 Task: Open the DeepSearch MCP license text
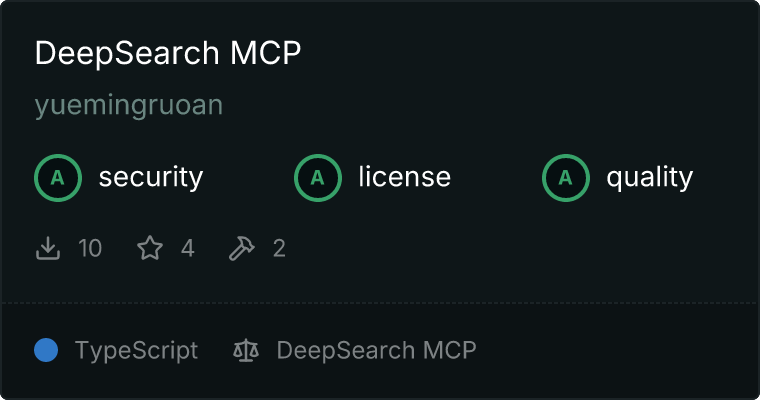tap(377, 350)
